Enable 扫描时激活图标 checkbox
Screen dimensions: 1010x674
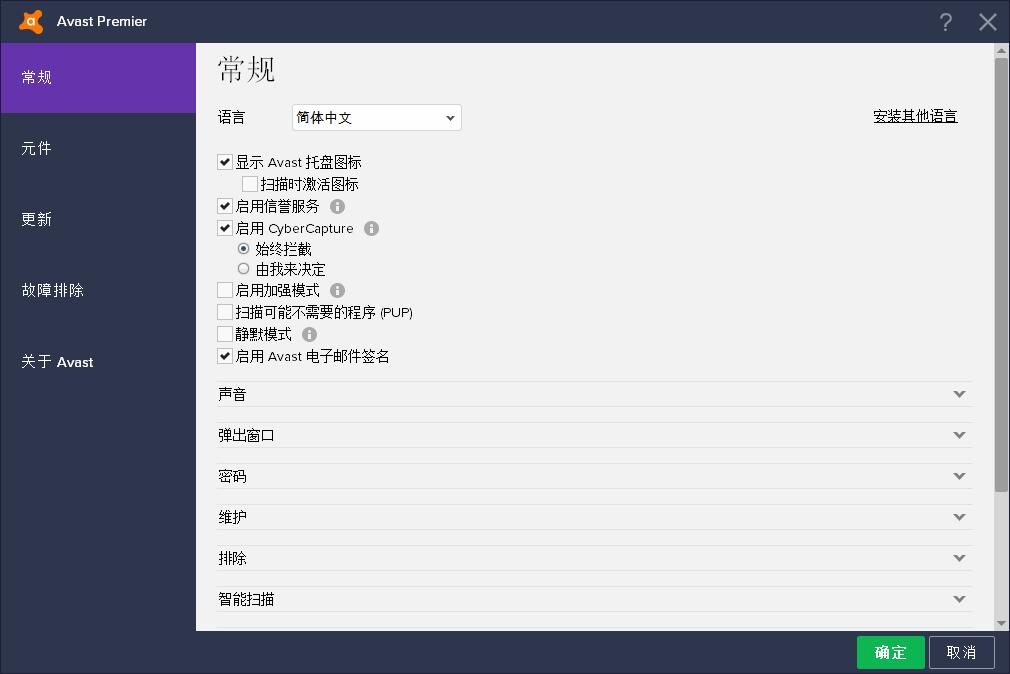[x=250, y=184]
